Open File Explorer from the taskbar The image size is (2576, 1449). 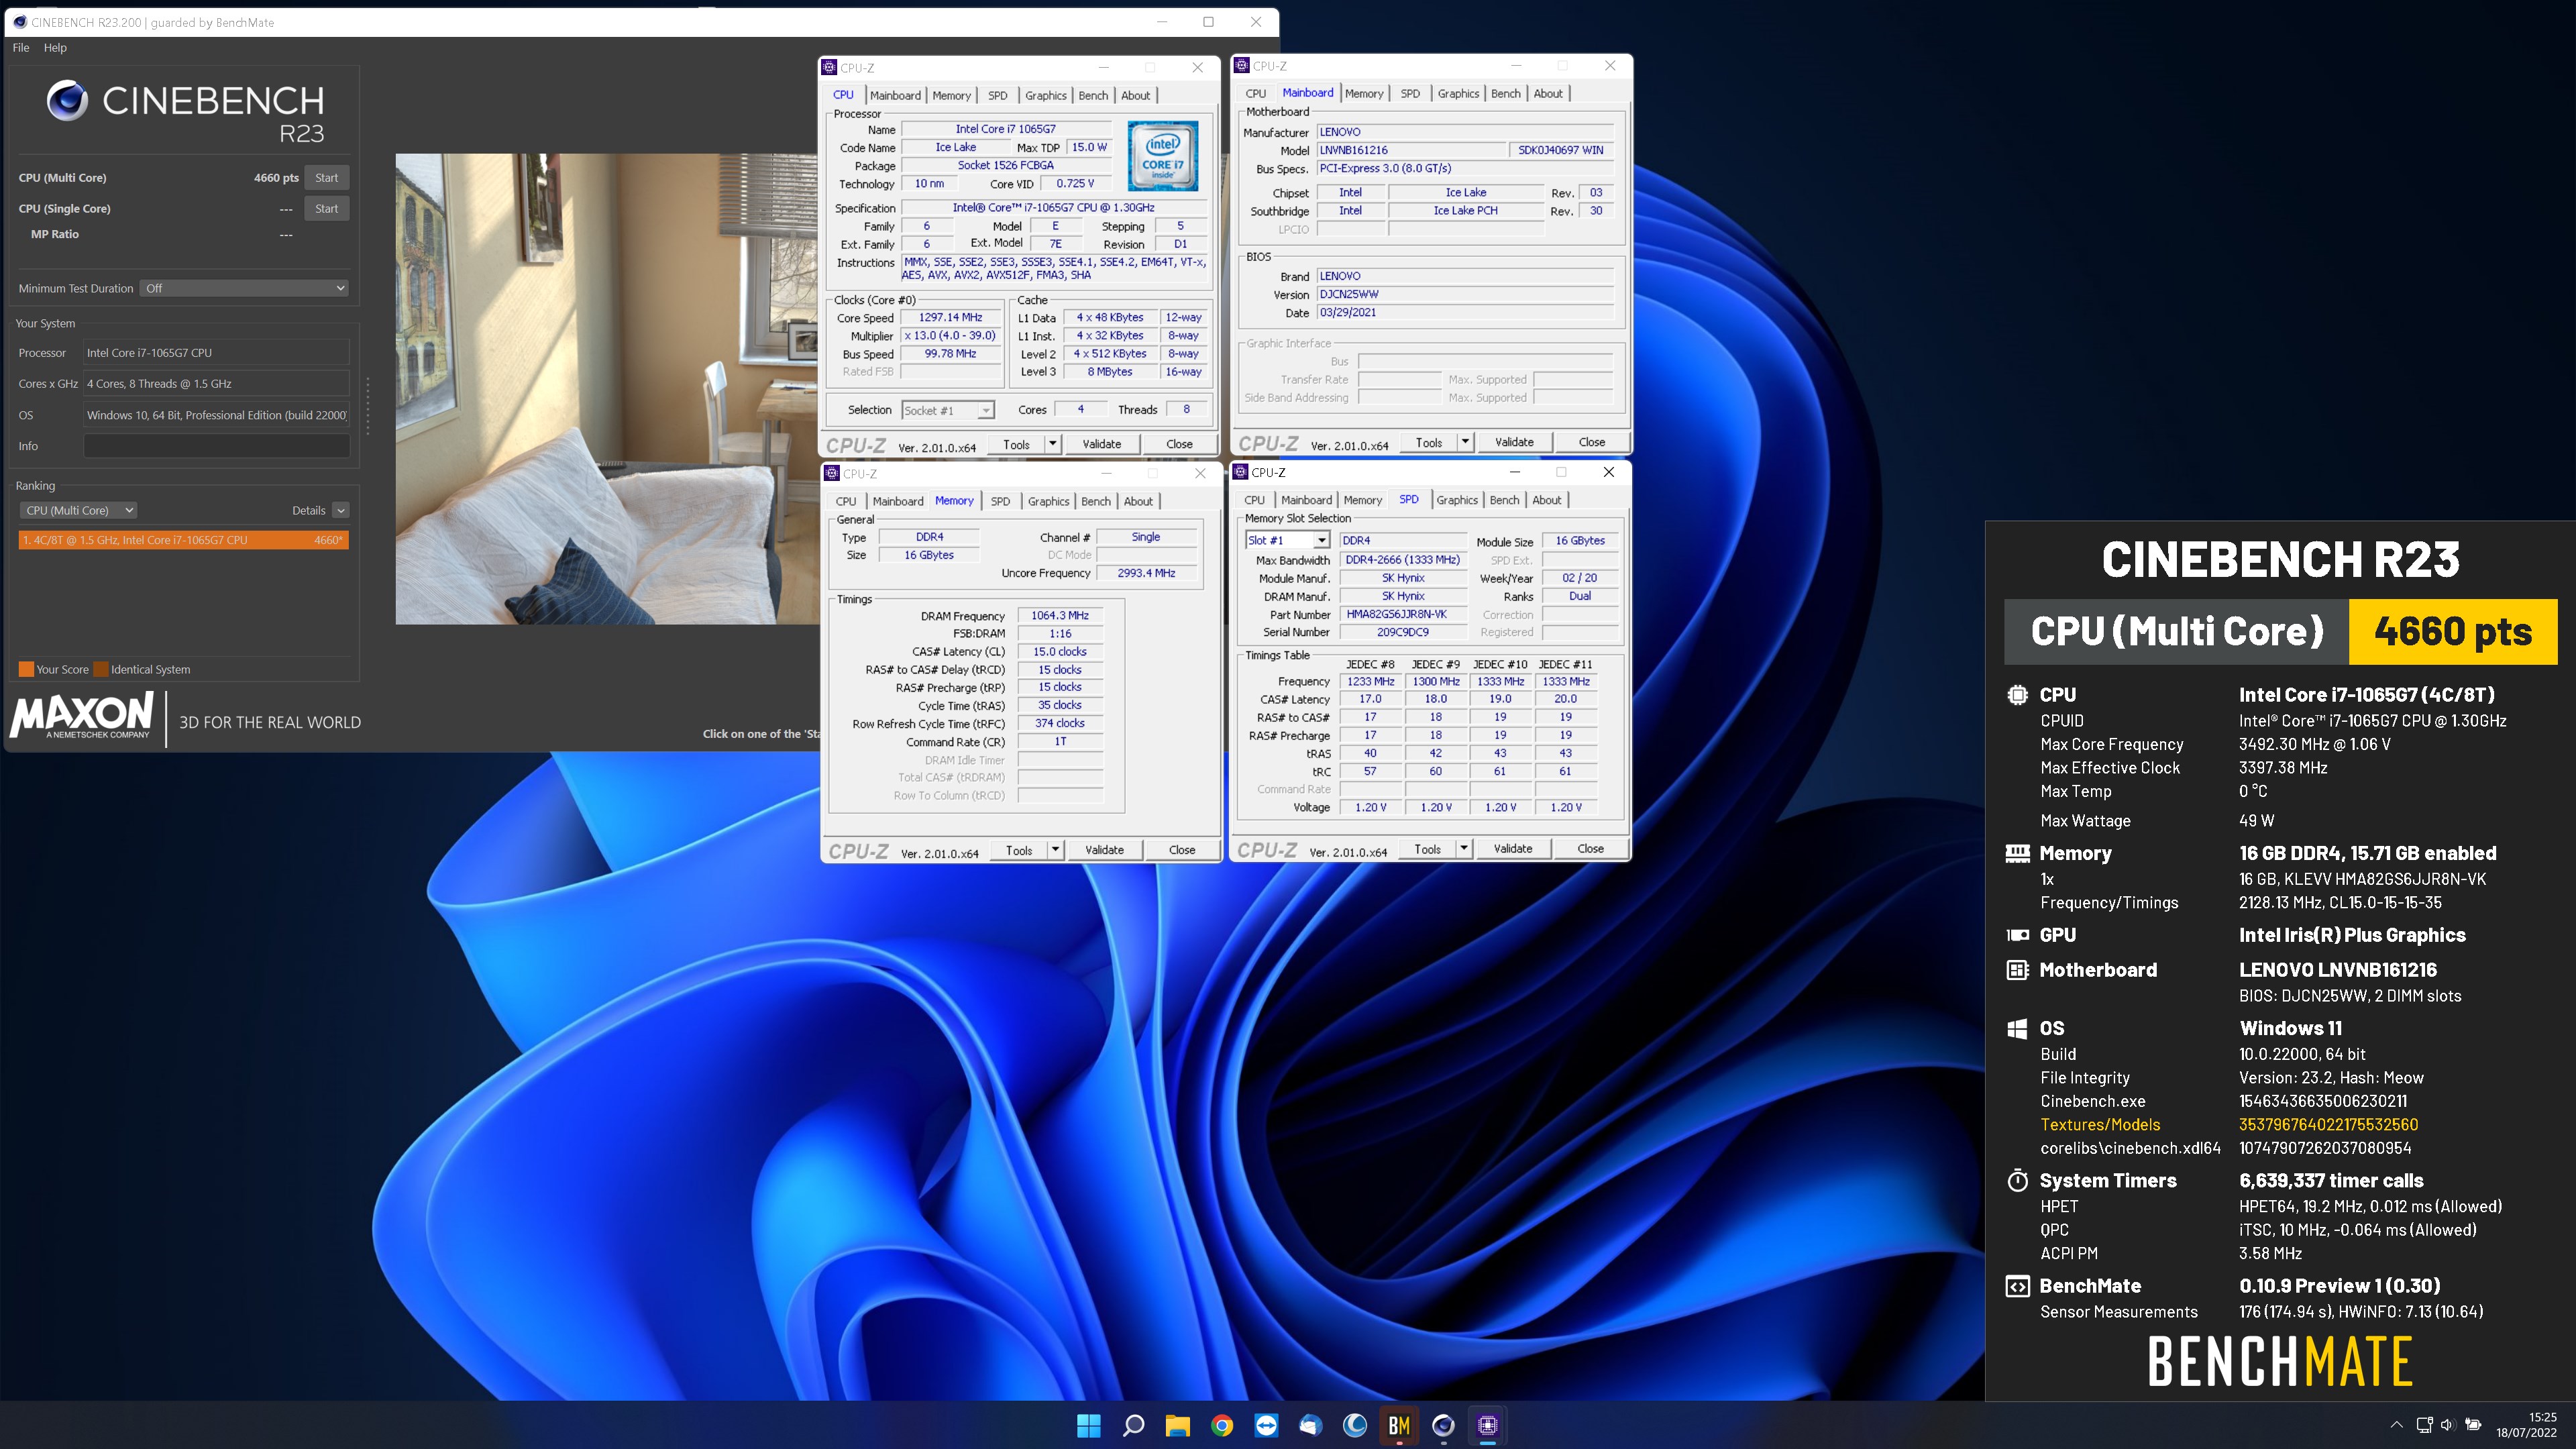(1177, 1425)
